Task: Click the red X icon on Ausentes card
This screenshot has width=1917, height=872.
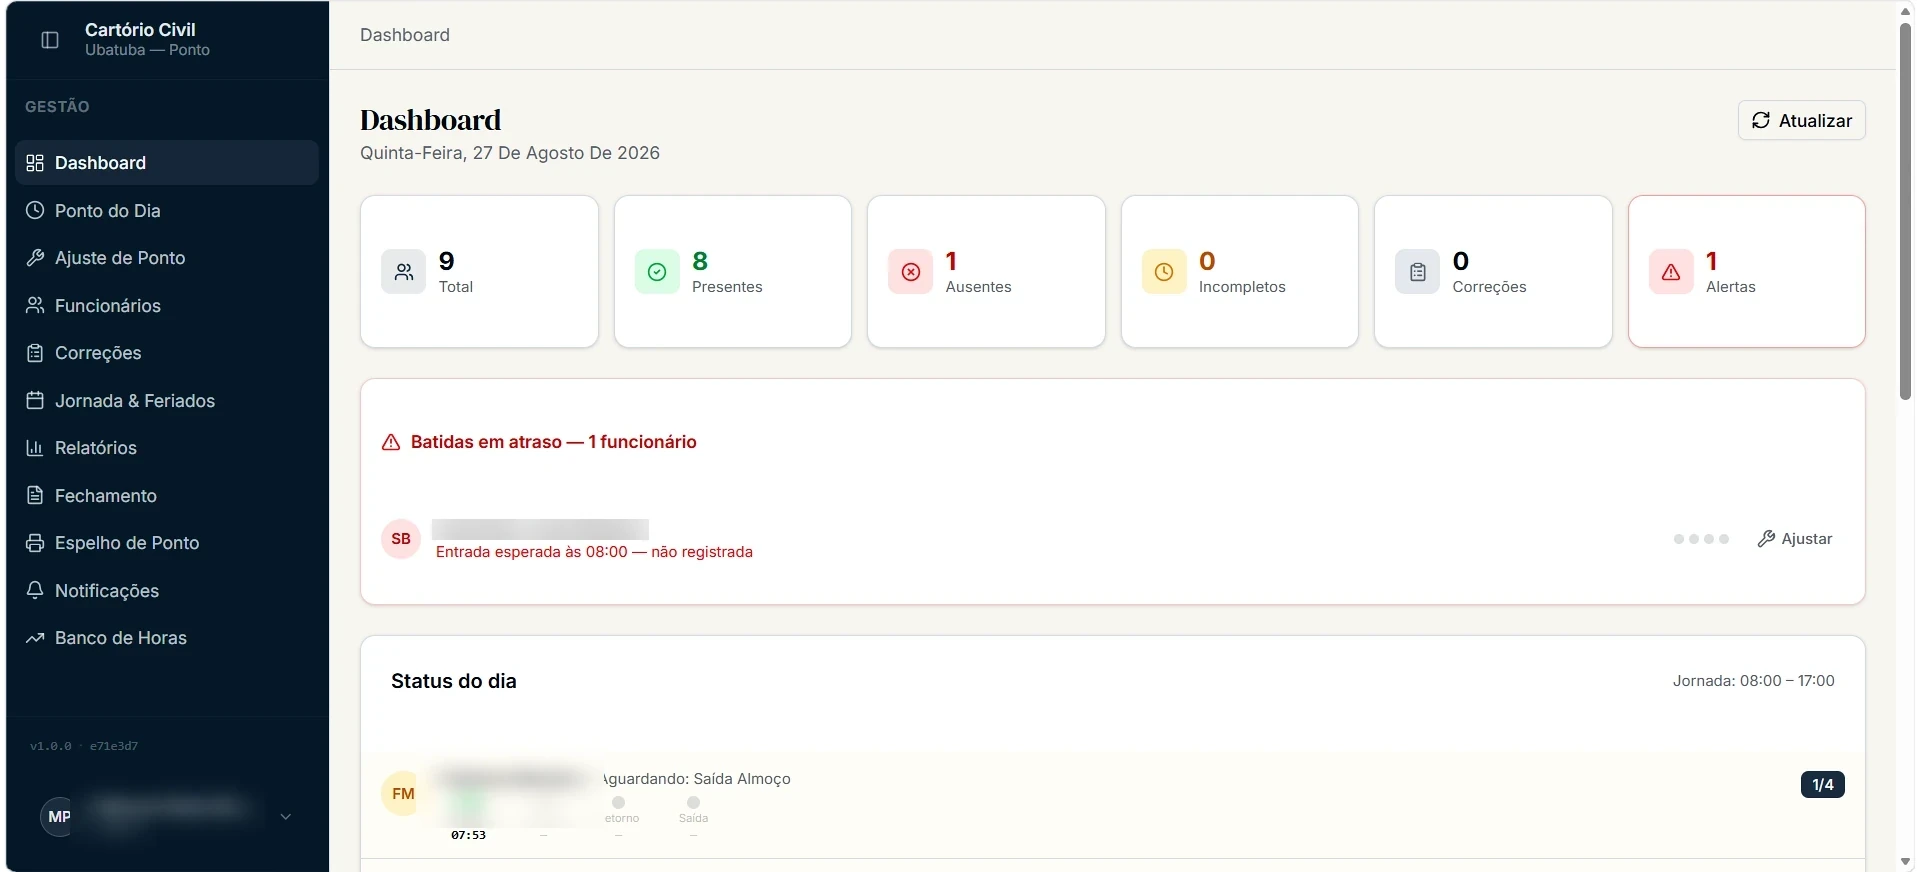Action: (910, 272)
